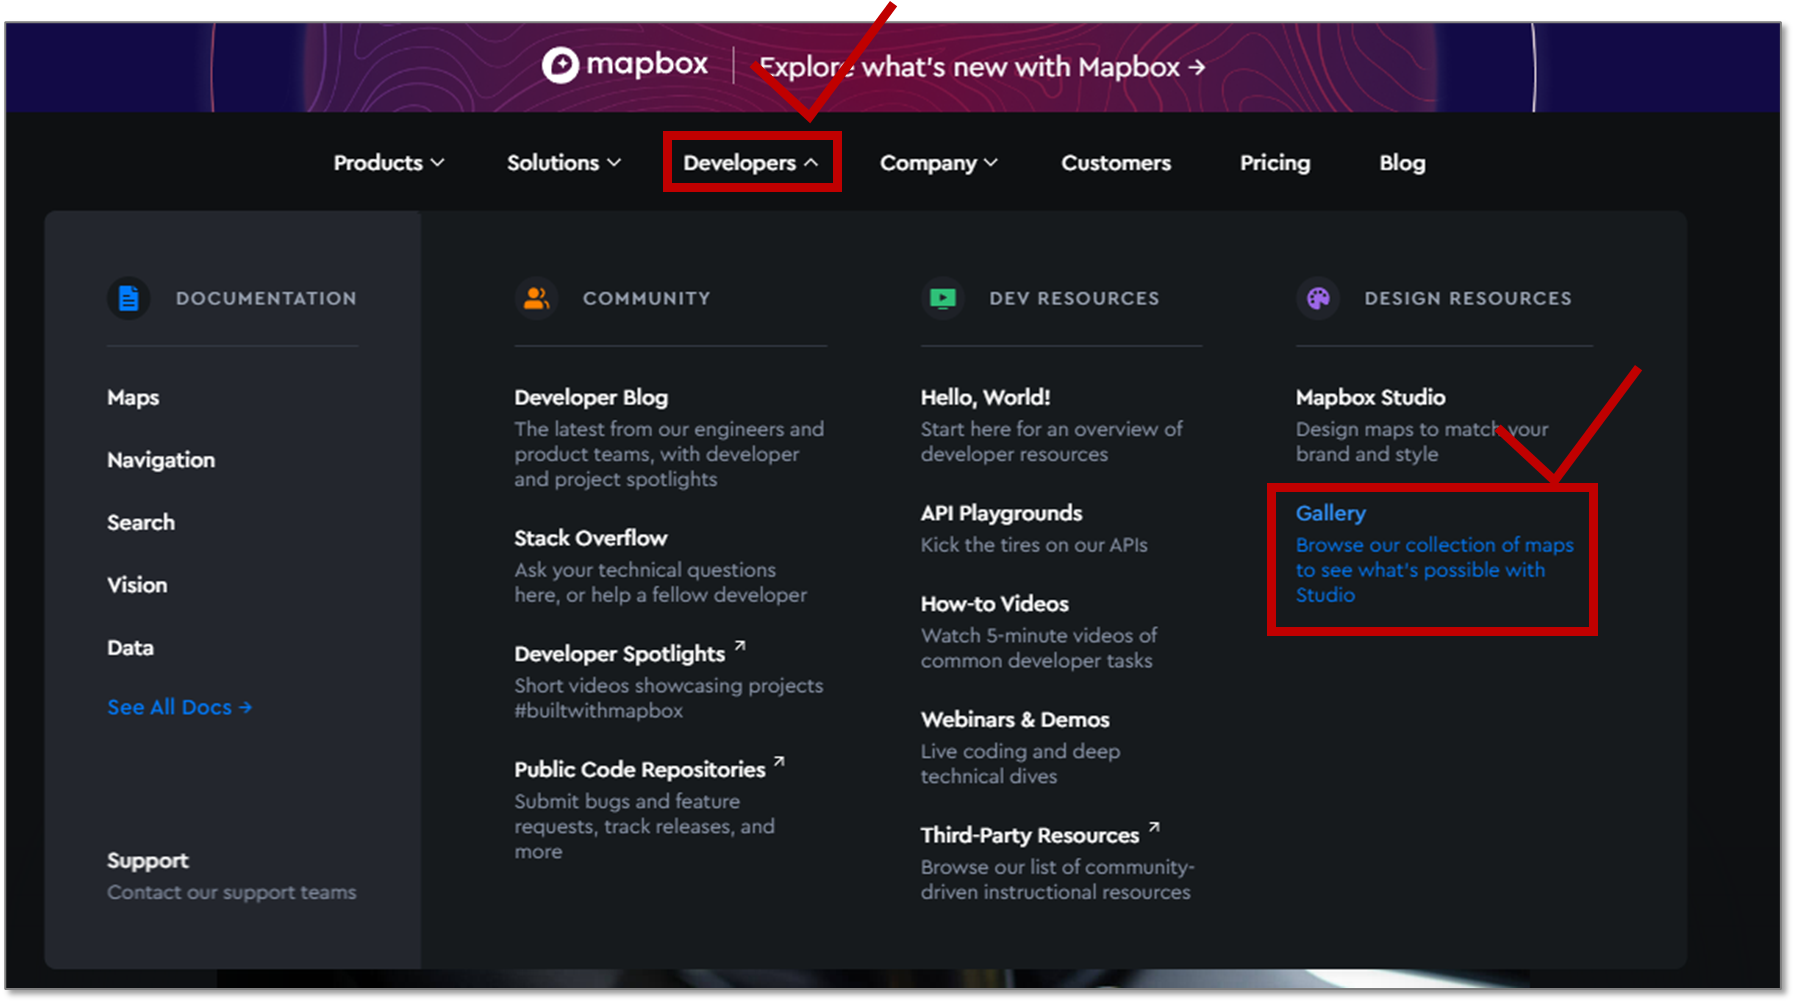Expand the Products dropdown menu
Screen dimensions: 1795x1003
pos(389,162)
